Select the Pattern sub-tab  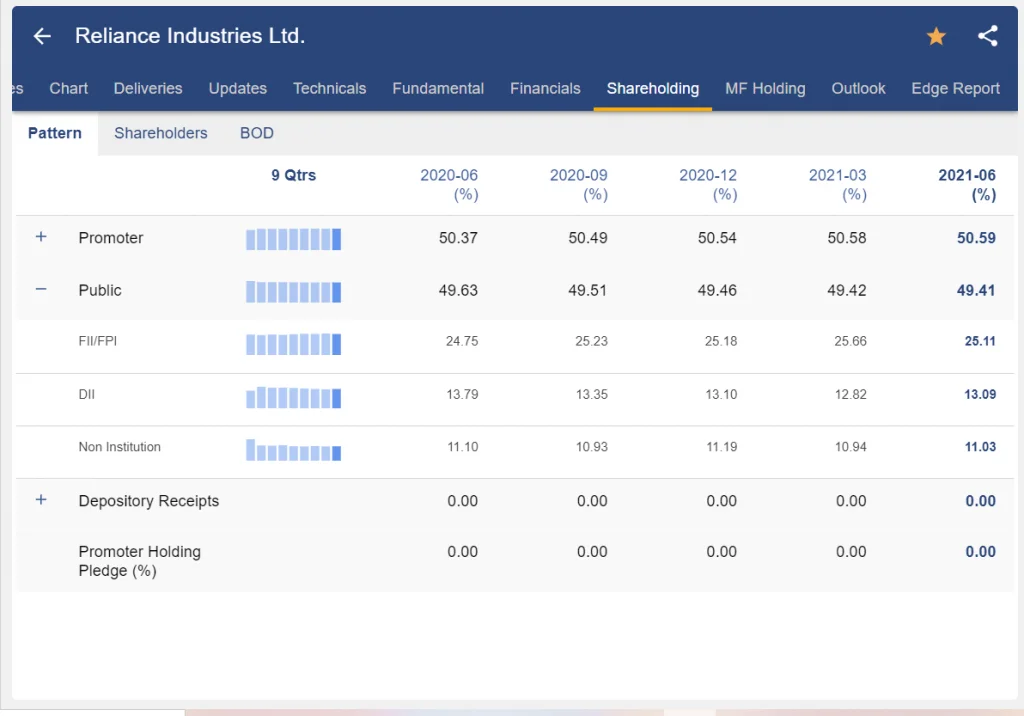coord(55,133)
